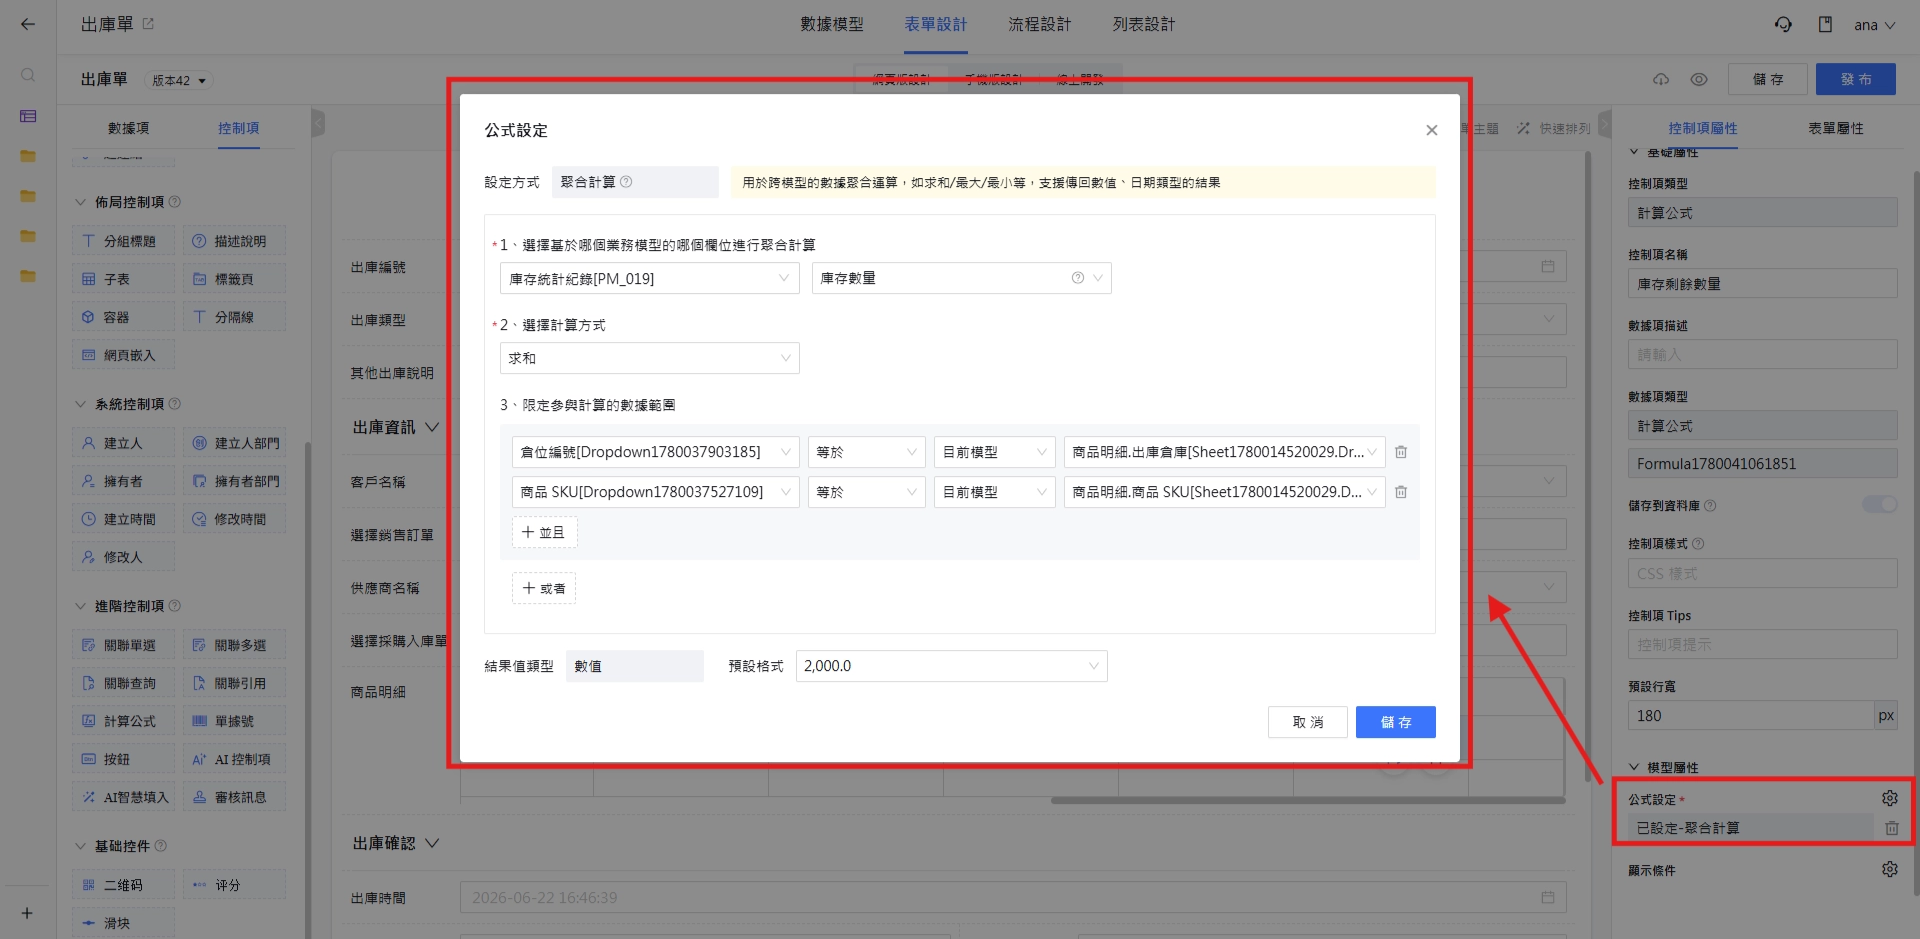
Task: Click the 取消 button
Action: coord(1308,722)
